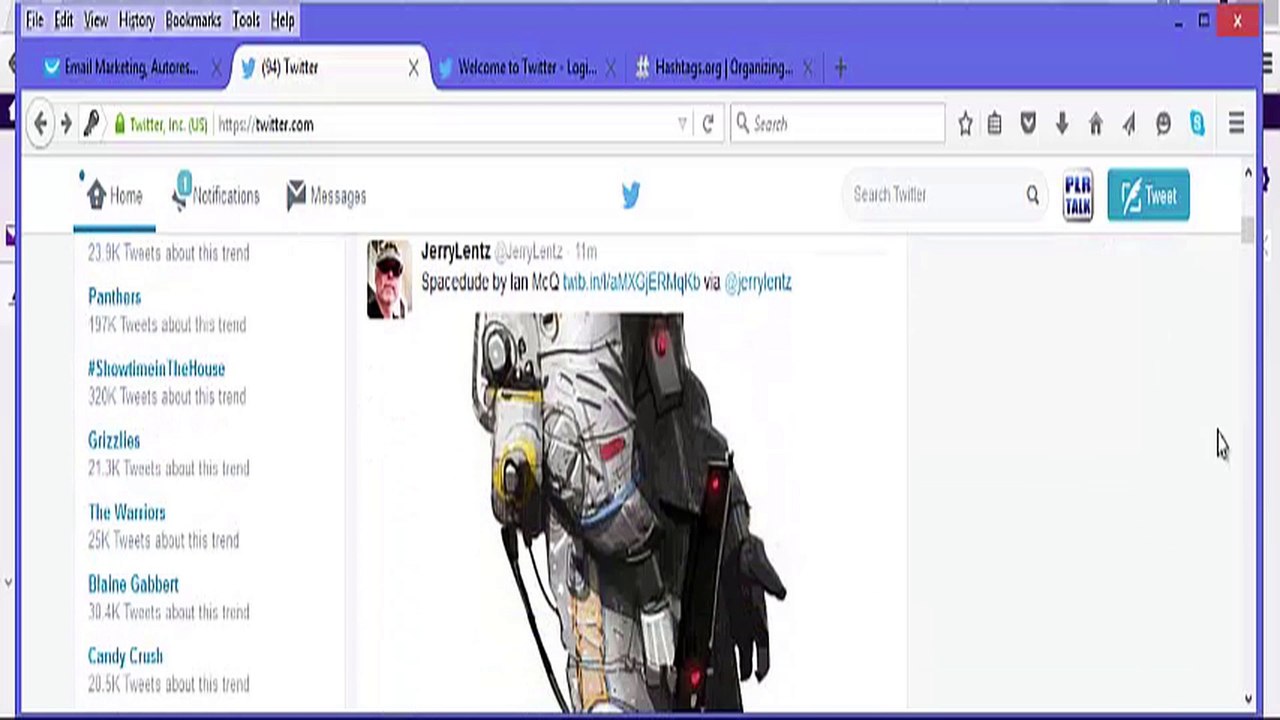
Task: Reload the current page
Action: (x=708, y=124)
